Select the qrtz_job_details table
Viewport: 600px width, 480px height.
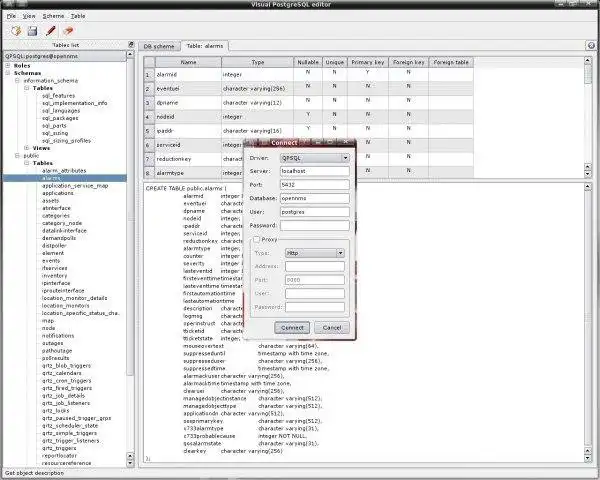64,395
